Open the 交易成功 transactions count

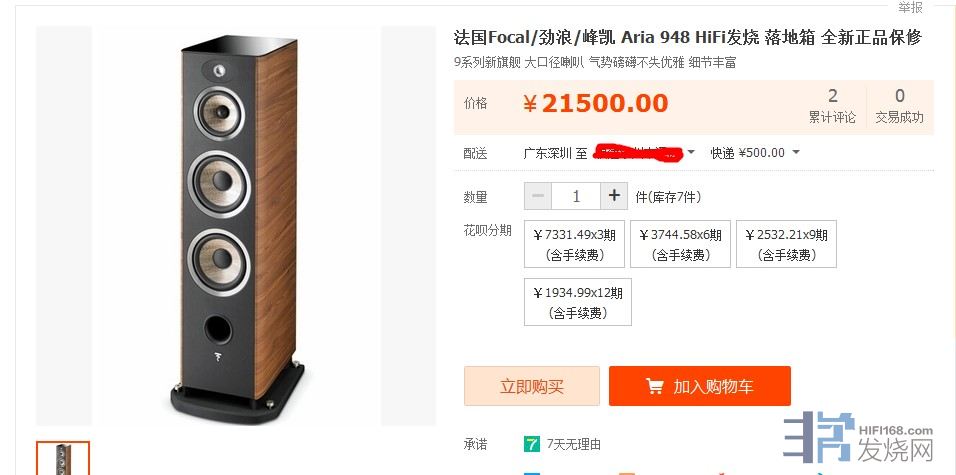[x=899, y=105]
